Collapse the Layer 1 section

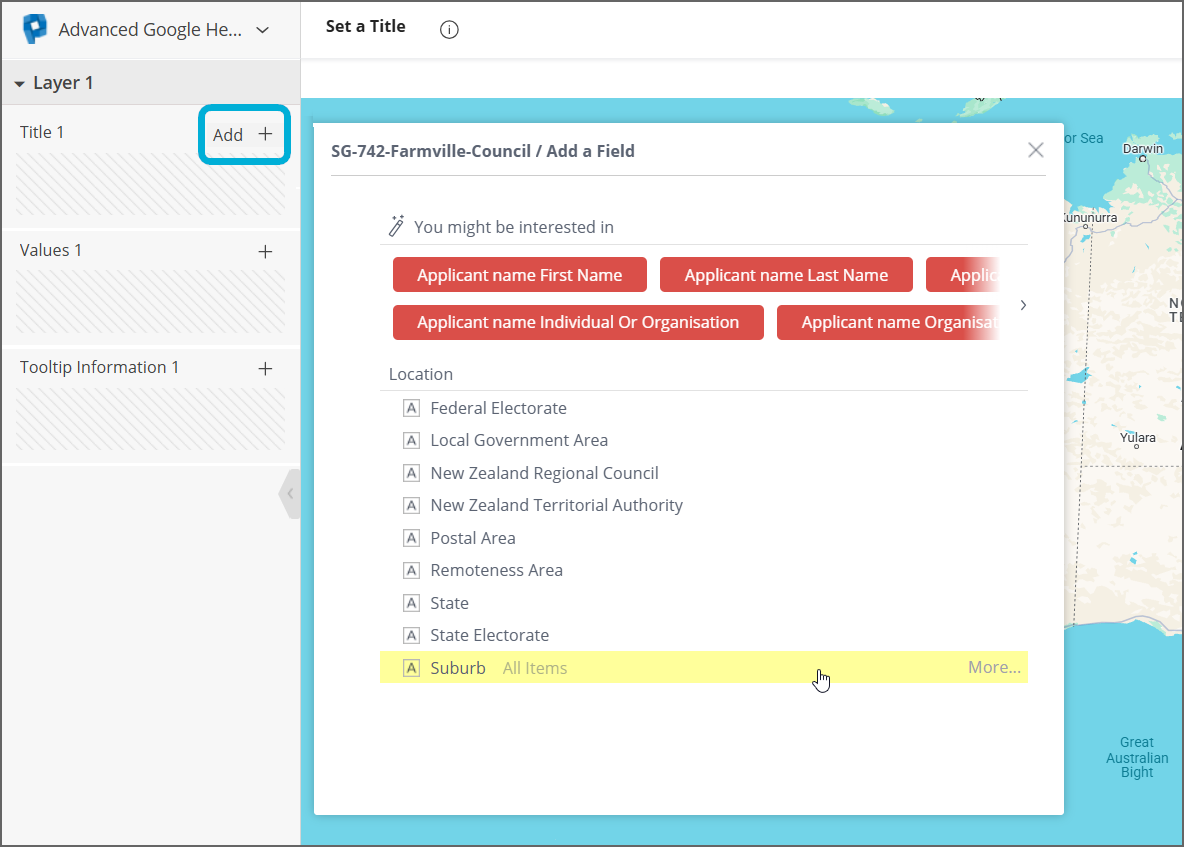[x=20, y=84]
